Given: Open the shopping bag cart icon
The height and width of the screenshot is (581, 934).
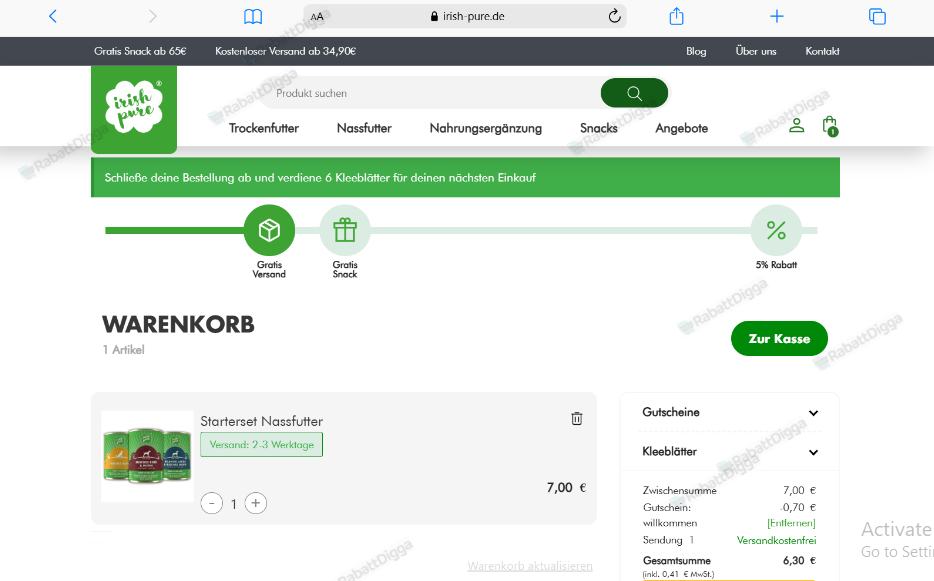Looking at the screenshot, I should pyautogui.click(x=830, y=126).
